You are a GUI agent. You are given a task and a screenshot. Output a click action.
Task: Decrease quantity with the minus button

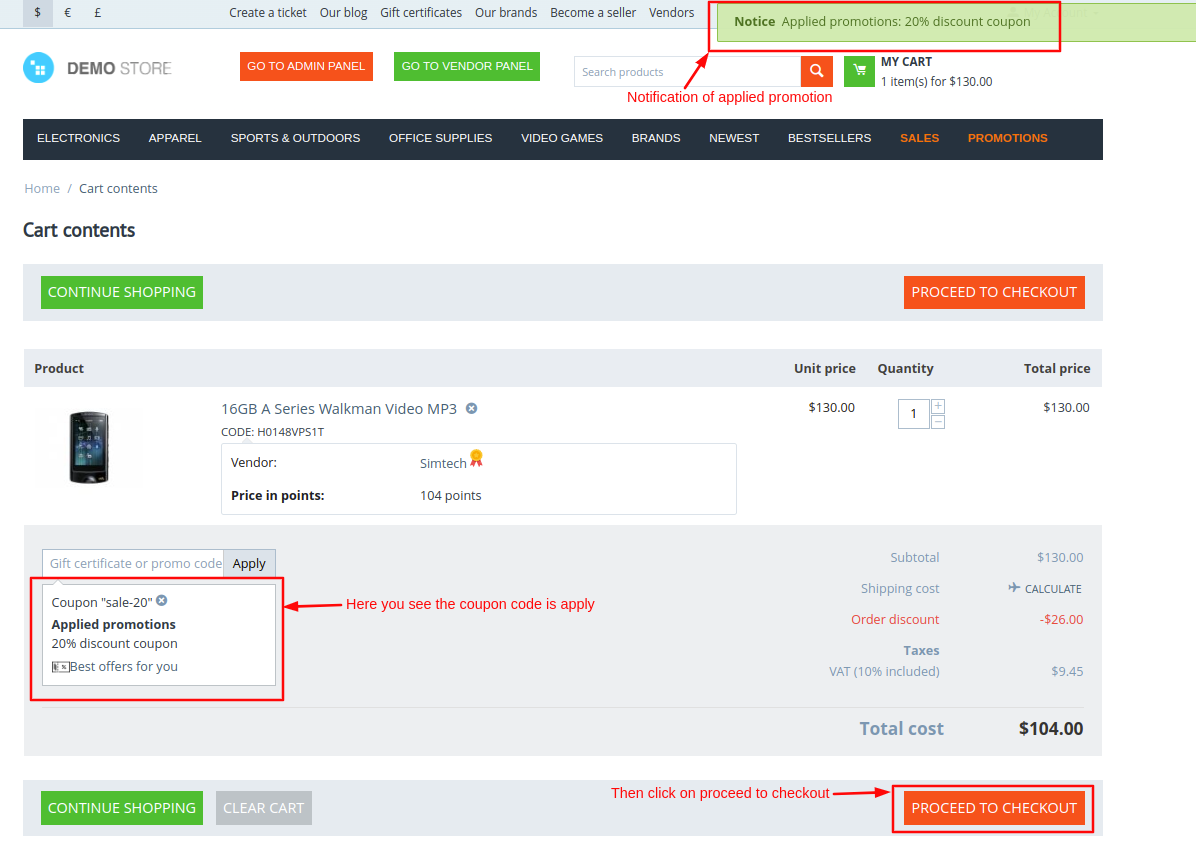click(938, 422)
